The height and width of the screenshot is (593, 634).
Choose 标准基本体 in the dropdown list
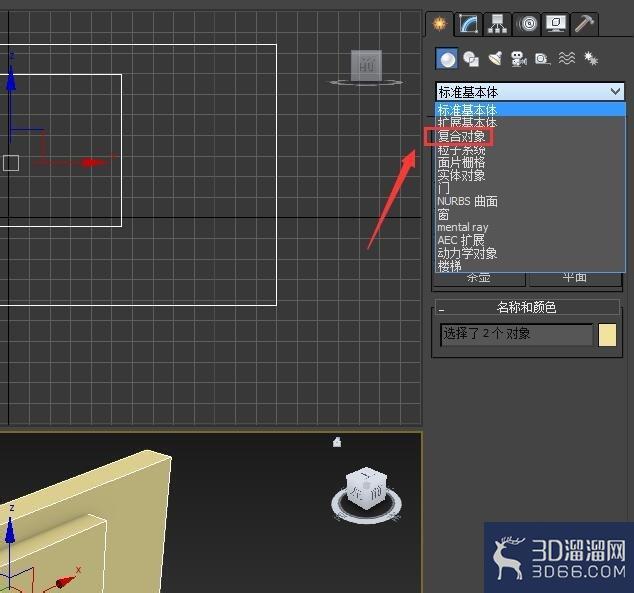click(530, 110)
